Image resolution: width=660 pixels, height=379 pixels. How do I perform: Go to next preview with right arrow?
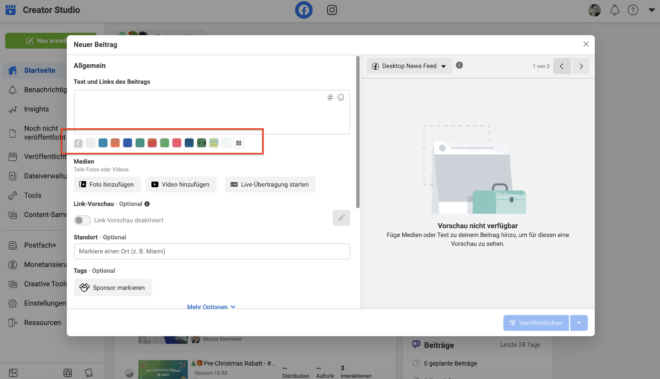[581, 66]
